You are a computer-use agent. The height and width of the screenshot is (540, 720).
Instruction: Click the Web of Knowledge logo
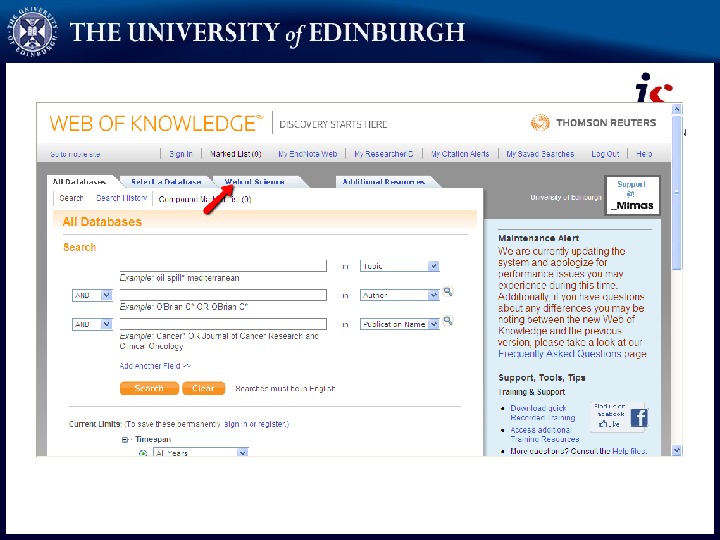(157, 123)
